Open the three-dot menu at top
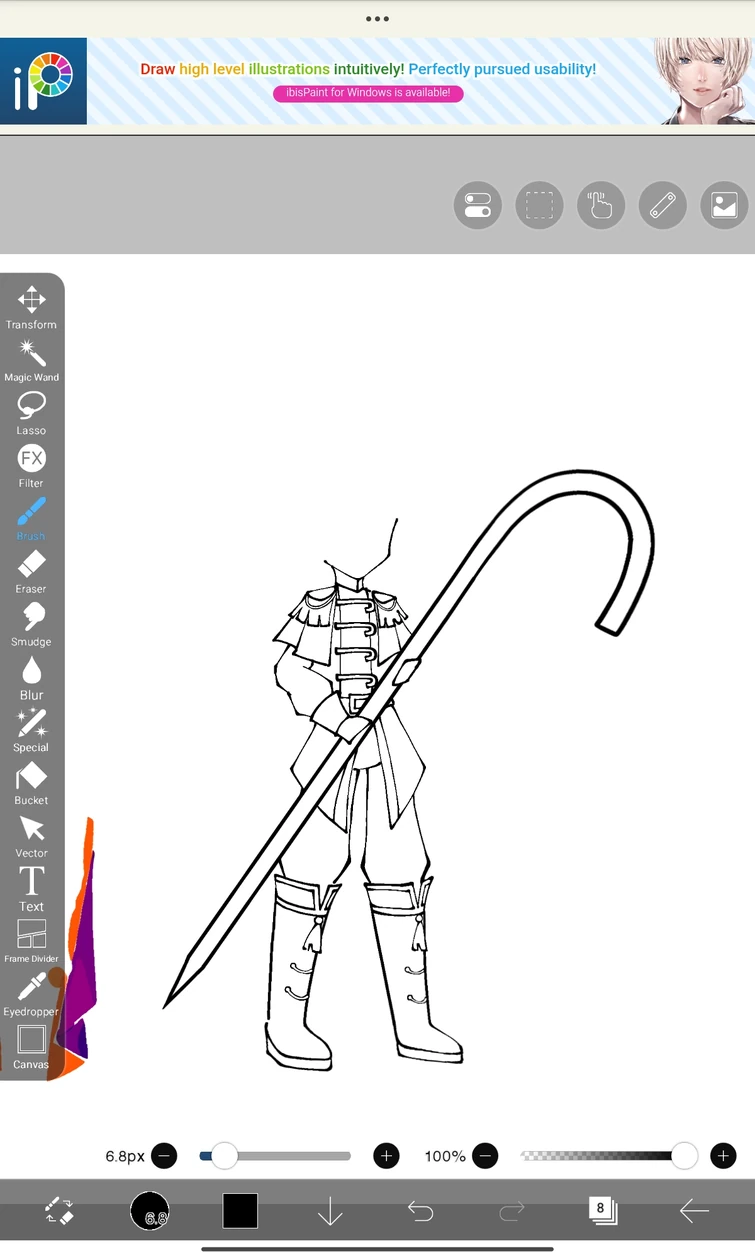Screen dimensions: 755x1258 click(377, 18)
